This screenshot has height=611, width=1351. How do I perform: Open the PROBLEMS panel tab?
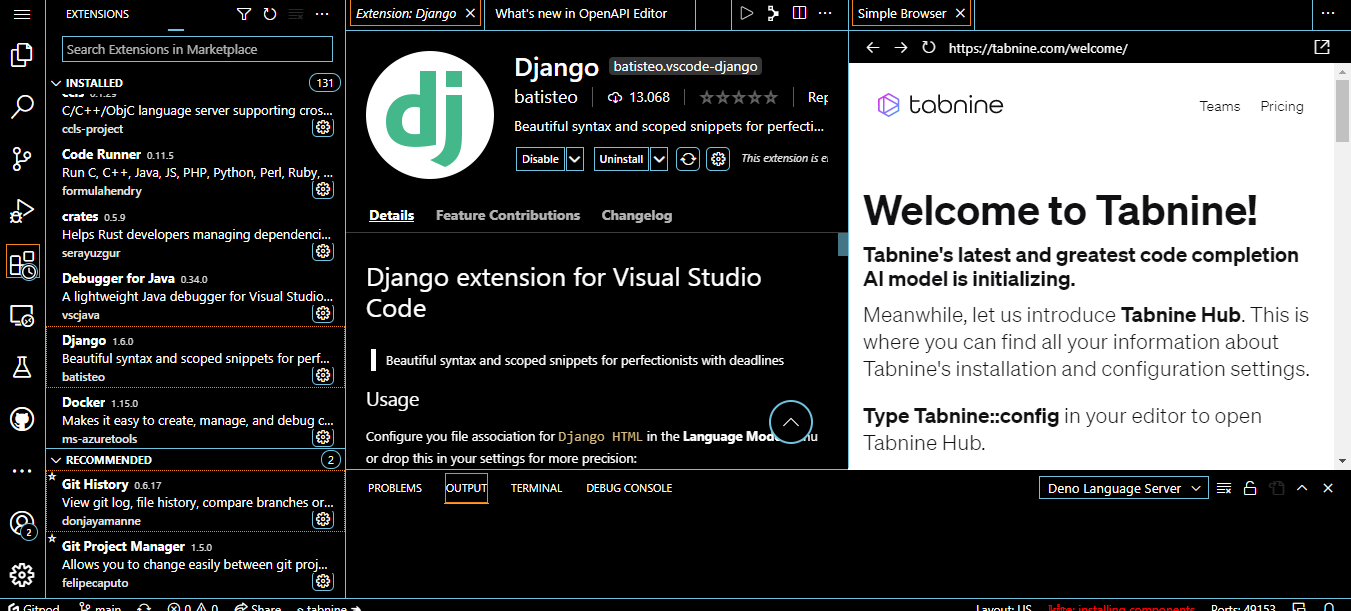coord(395,488)
